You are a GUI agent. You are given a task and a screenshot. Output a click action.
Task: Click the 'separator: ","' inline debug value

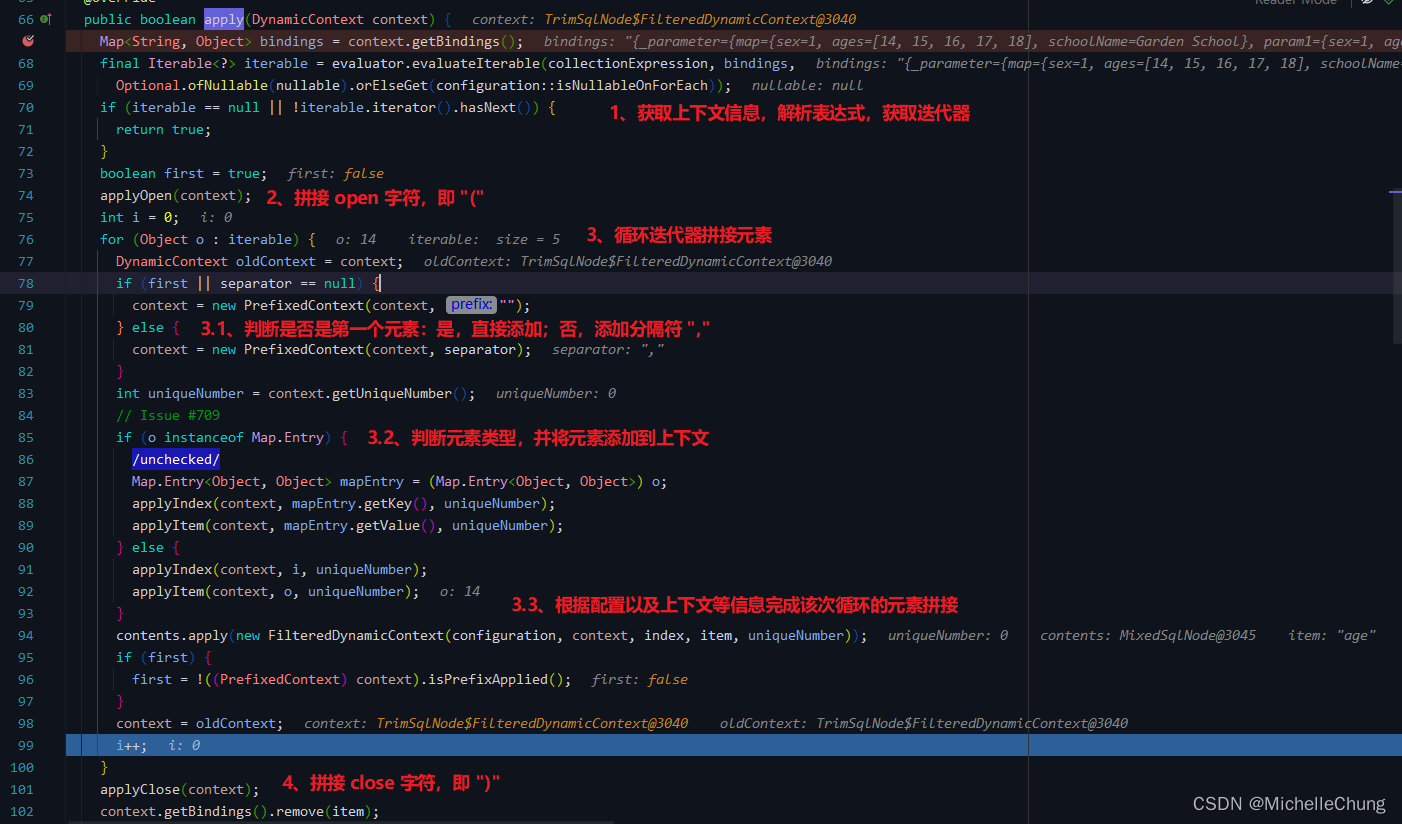[x=607, y=349]
